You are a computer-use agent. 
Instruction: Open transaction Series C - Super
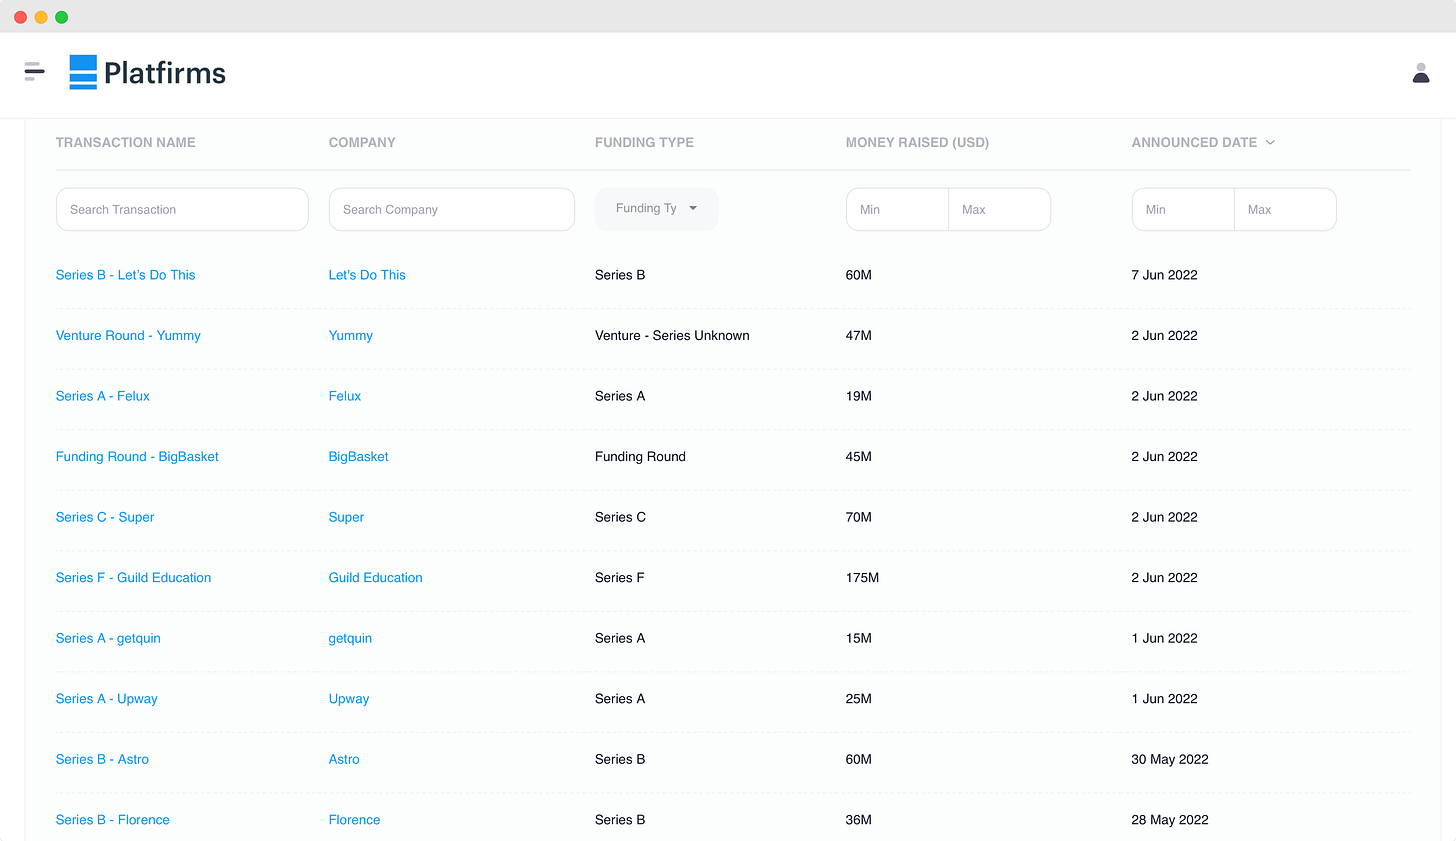point(105,517)
